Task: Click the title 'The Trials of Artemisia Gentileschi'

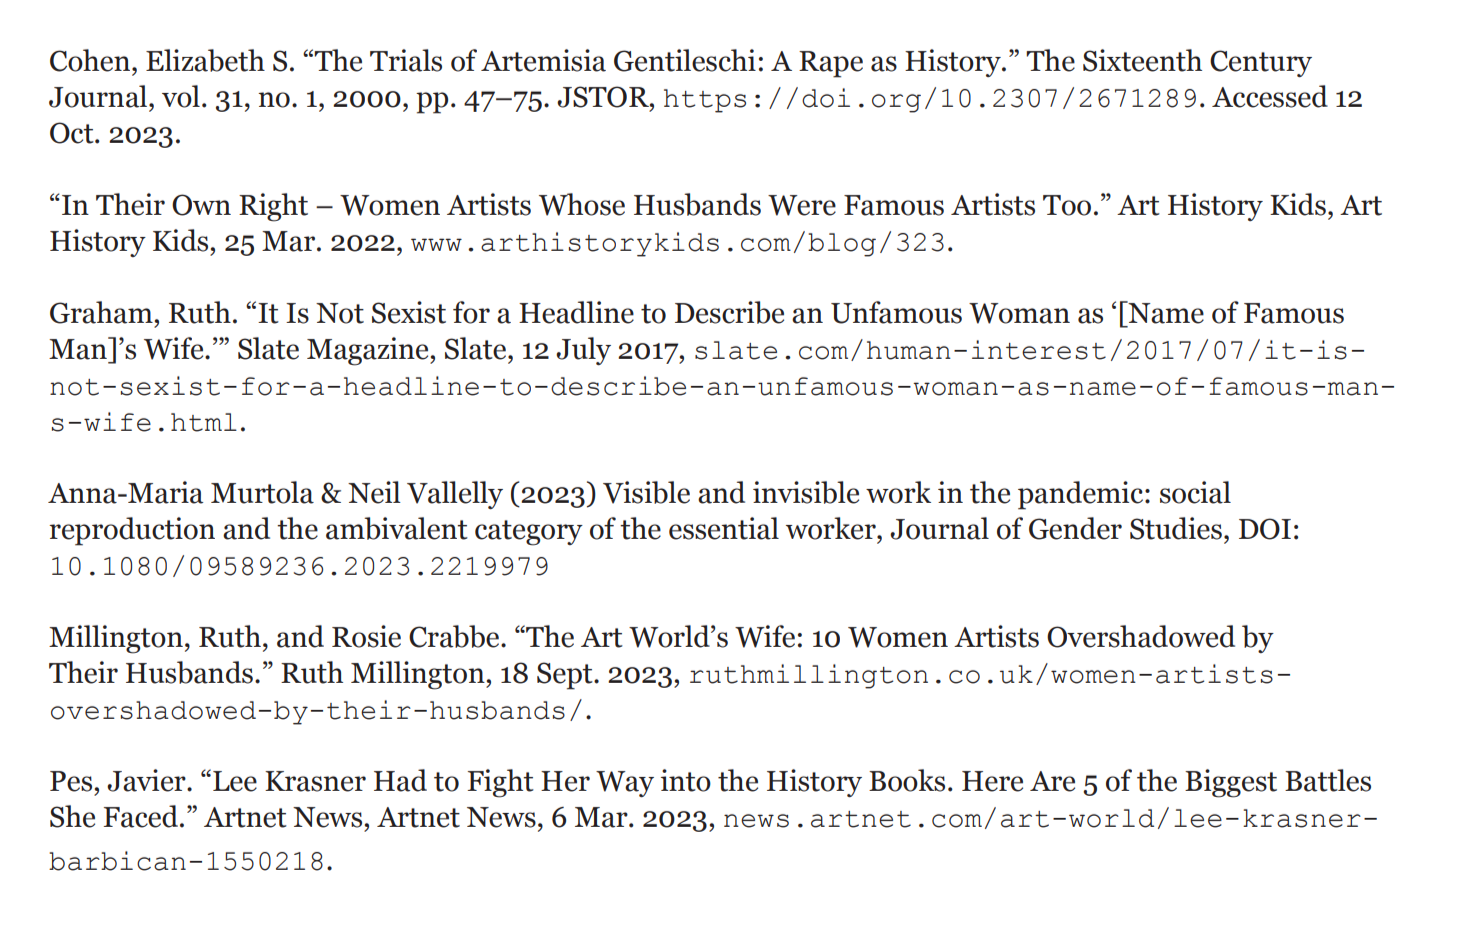Action: (535, 62)
